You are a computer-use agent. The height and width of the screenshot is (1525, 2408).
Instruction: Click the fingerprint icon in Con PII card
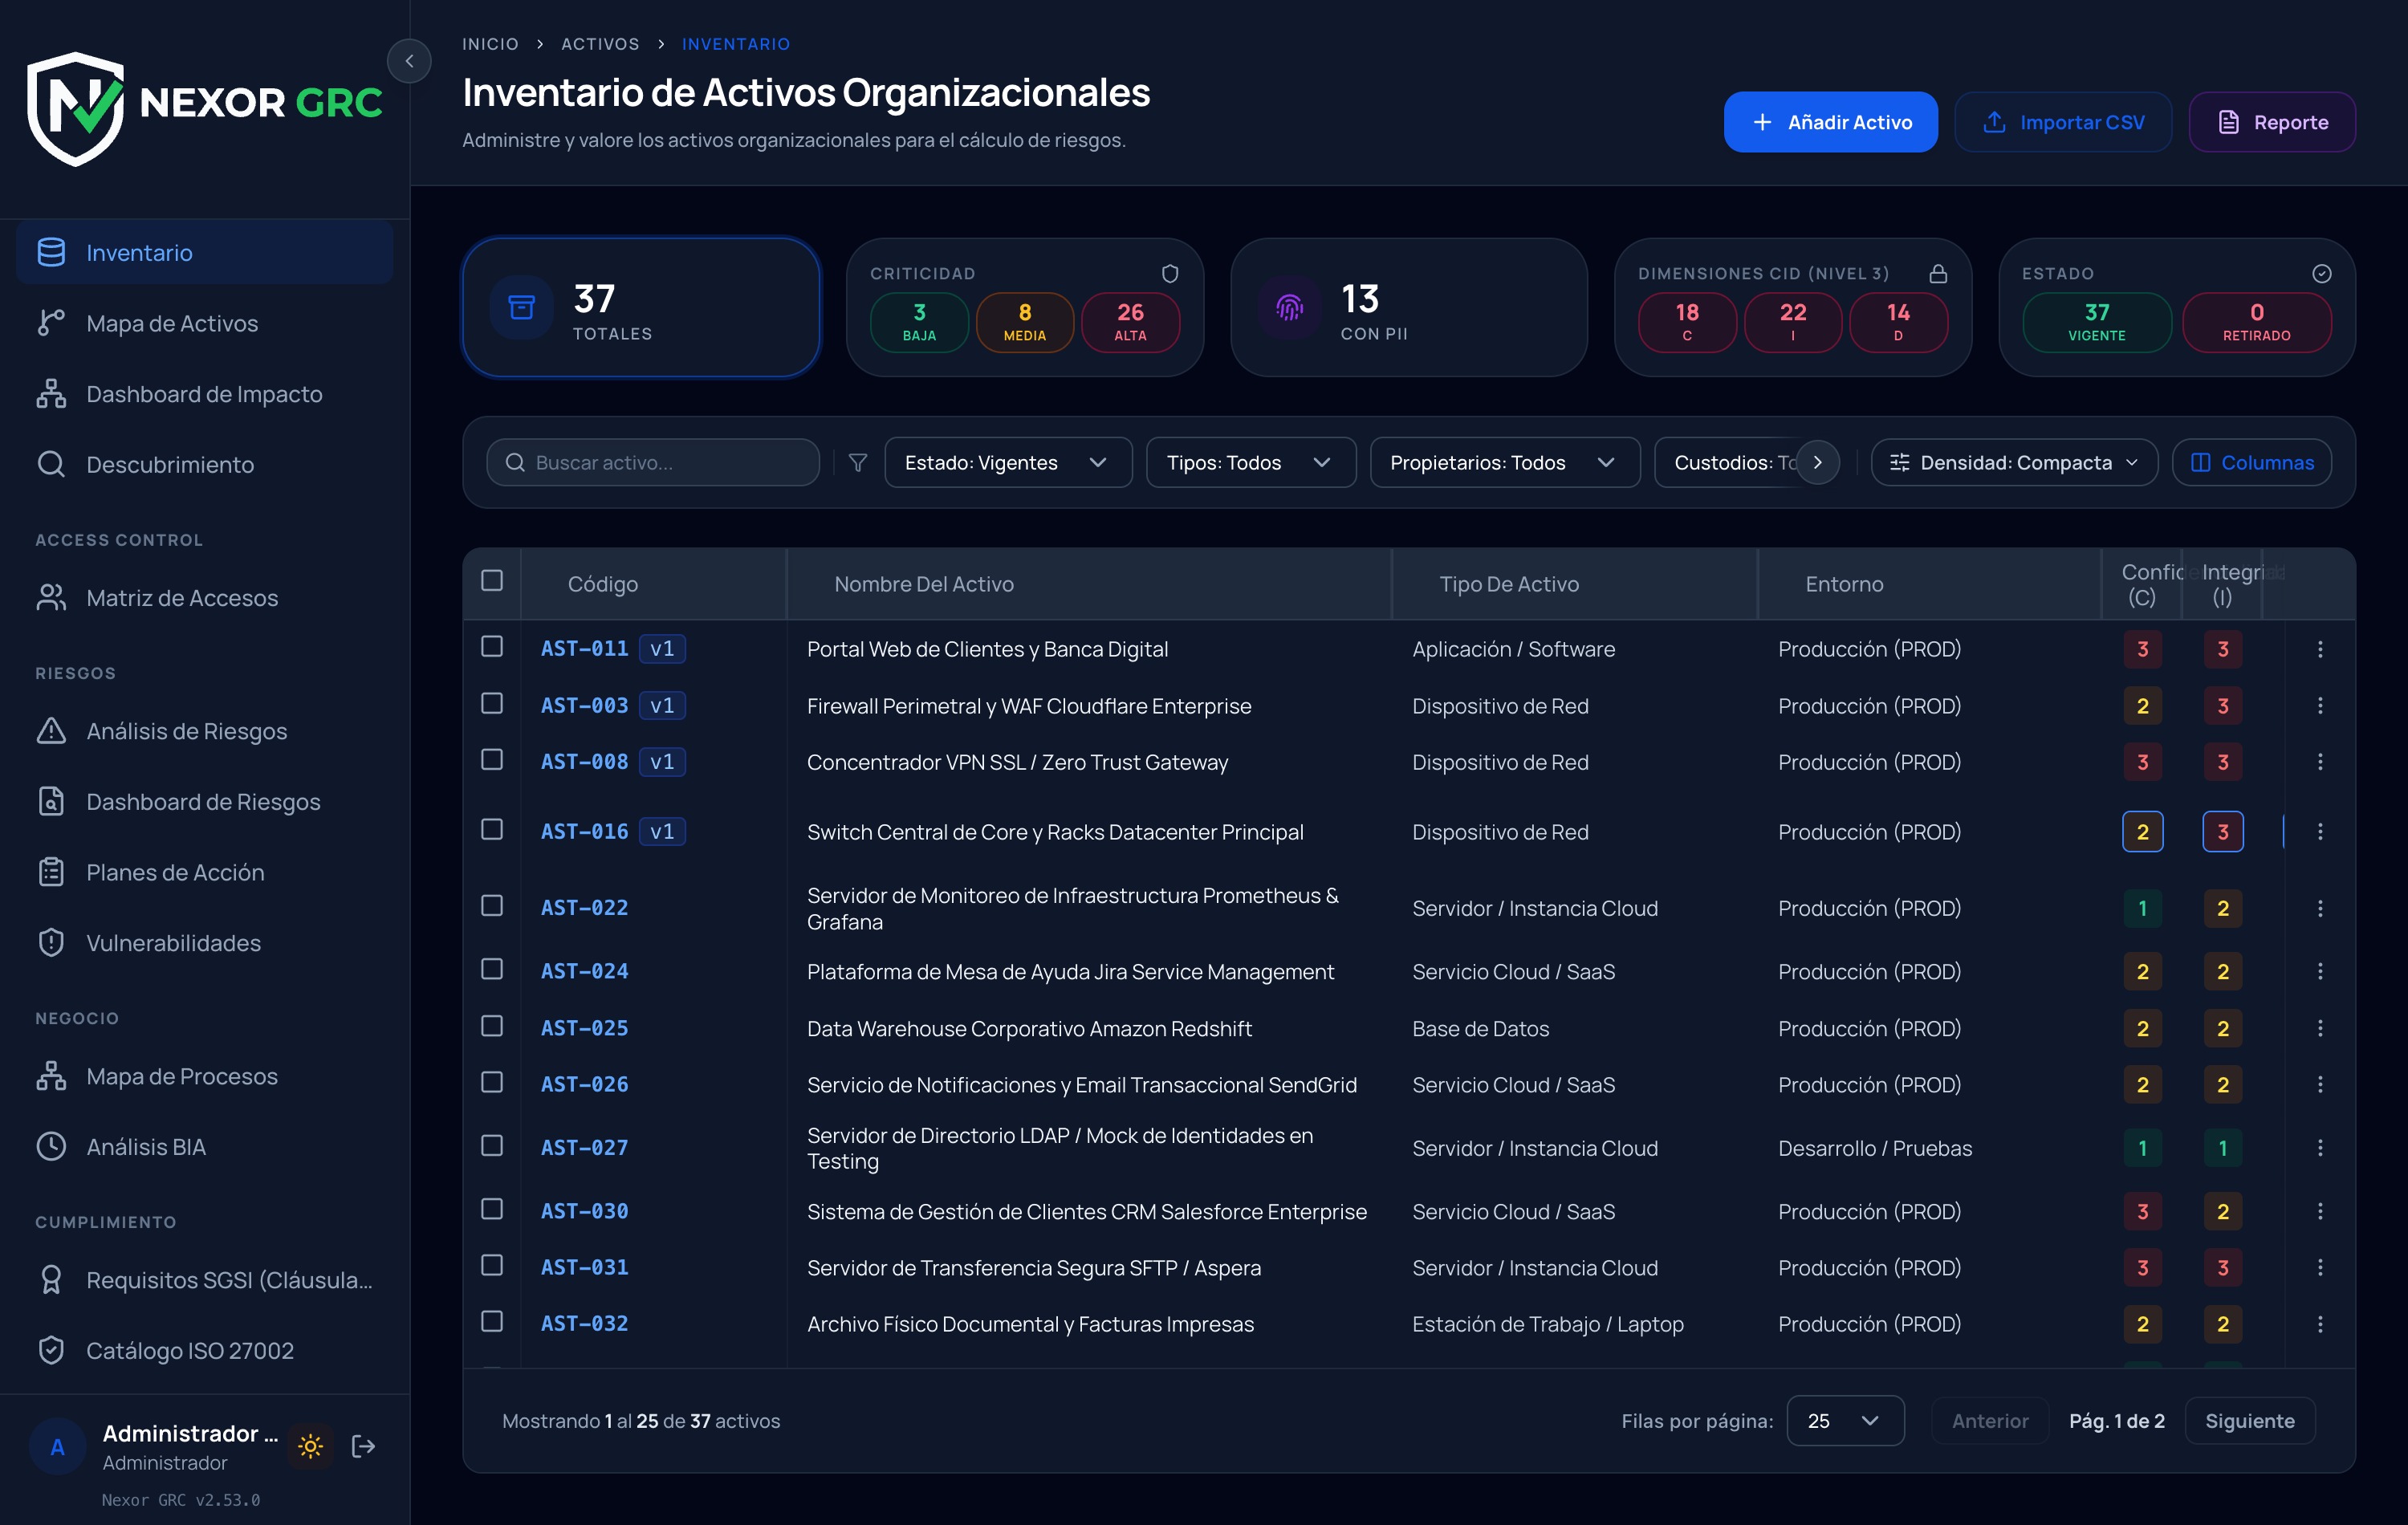pyautogui.click(x=1290, y=307)
